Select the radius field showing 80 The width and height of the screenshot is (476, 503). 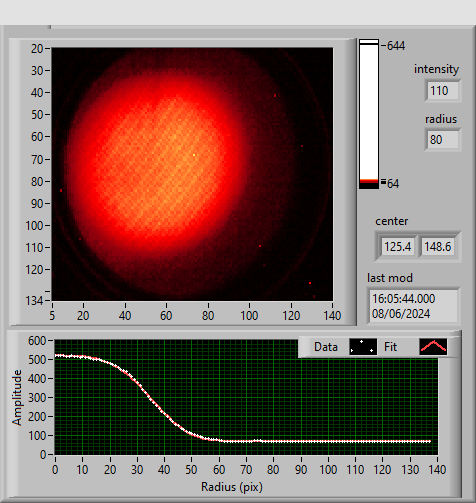click(443, 140)
